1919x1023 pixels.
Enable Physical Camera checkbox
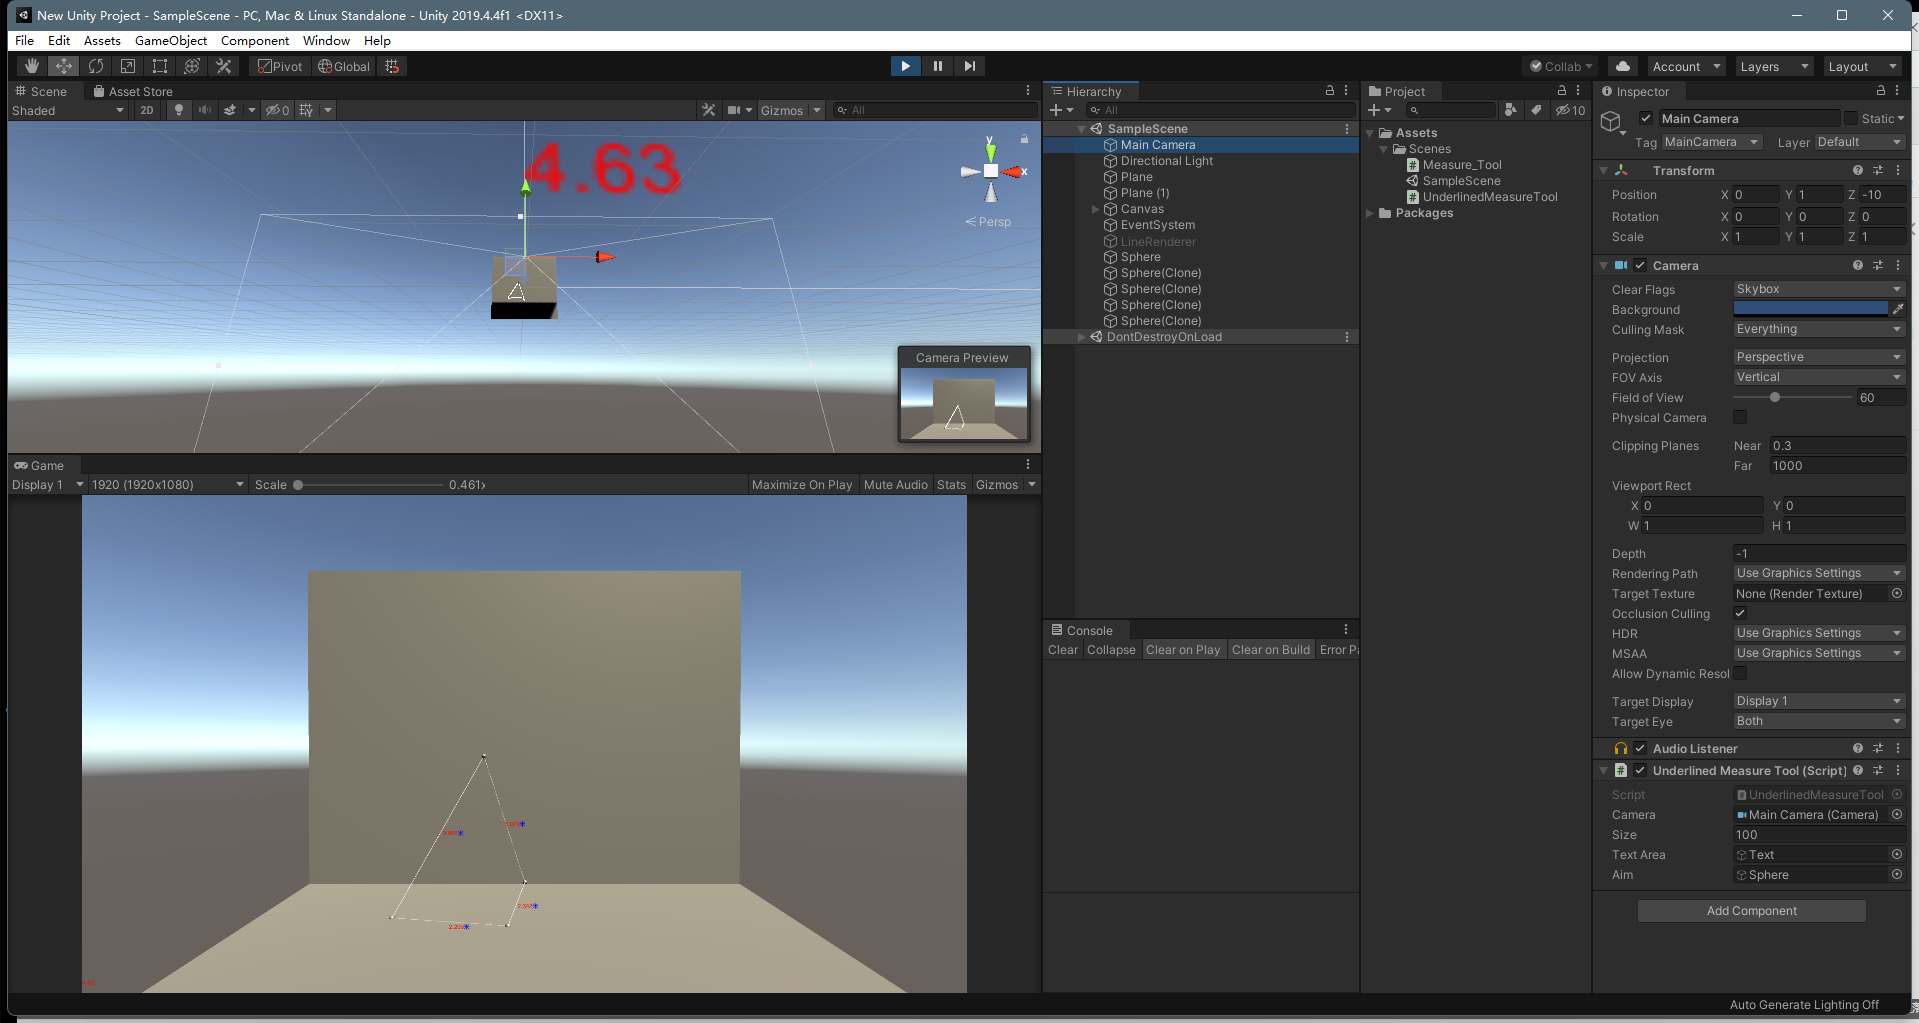1740,417
